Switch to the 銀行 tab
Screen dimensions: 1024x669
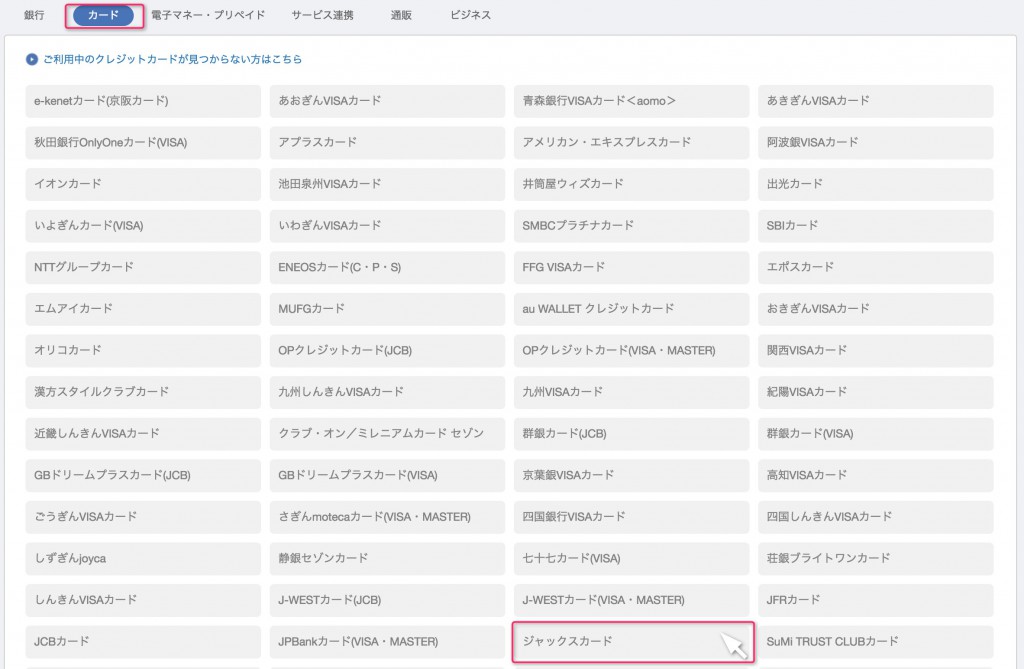tap(34, 15)
